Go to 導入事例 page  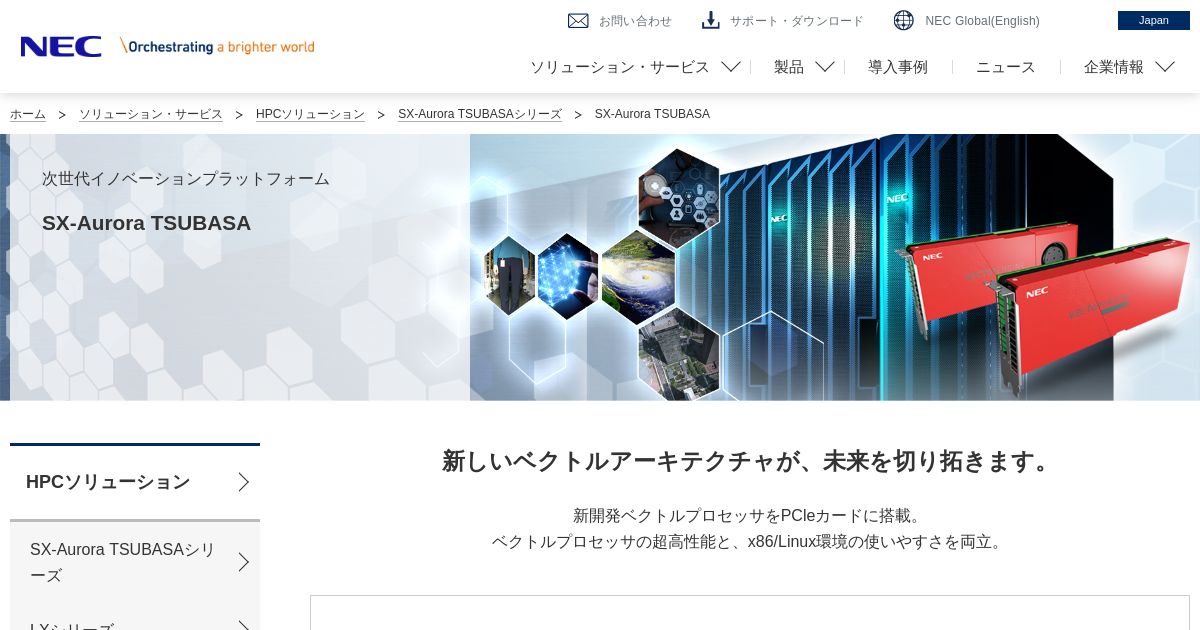coord(898,67)
